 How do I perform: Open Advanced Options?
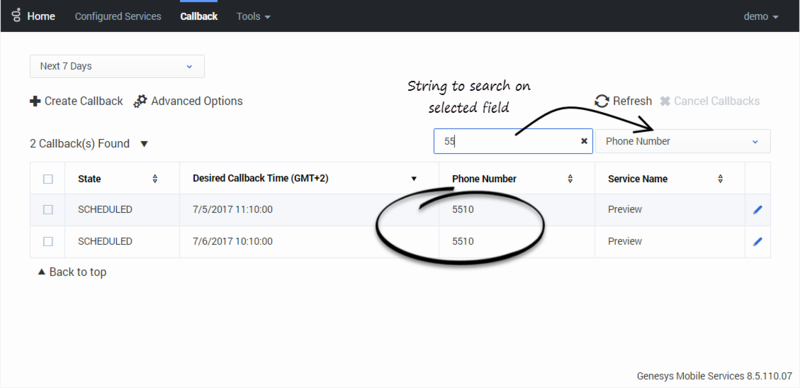pyautogui.click(x=188, y=101)
